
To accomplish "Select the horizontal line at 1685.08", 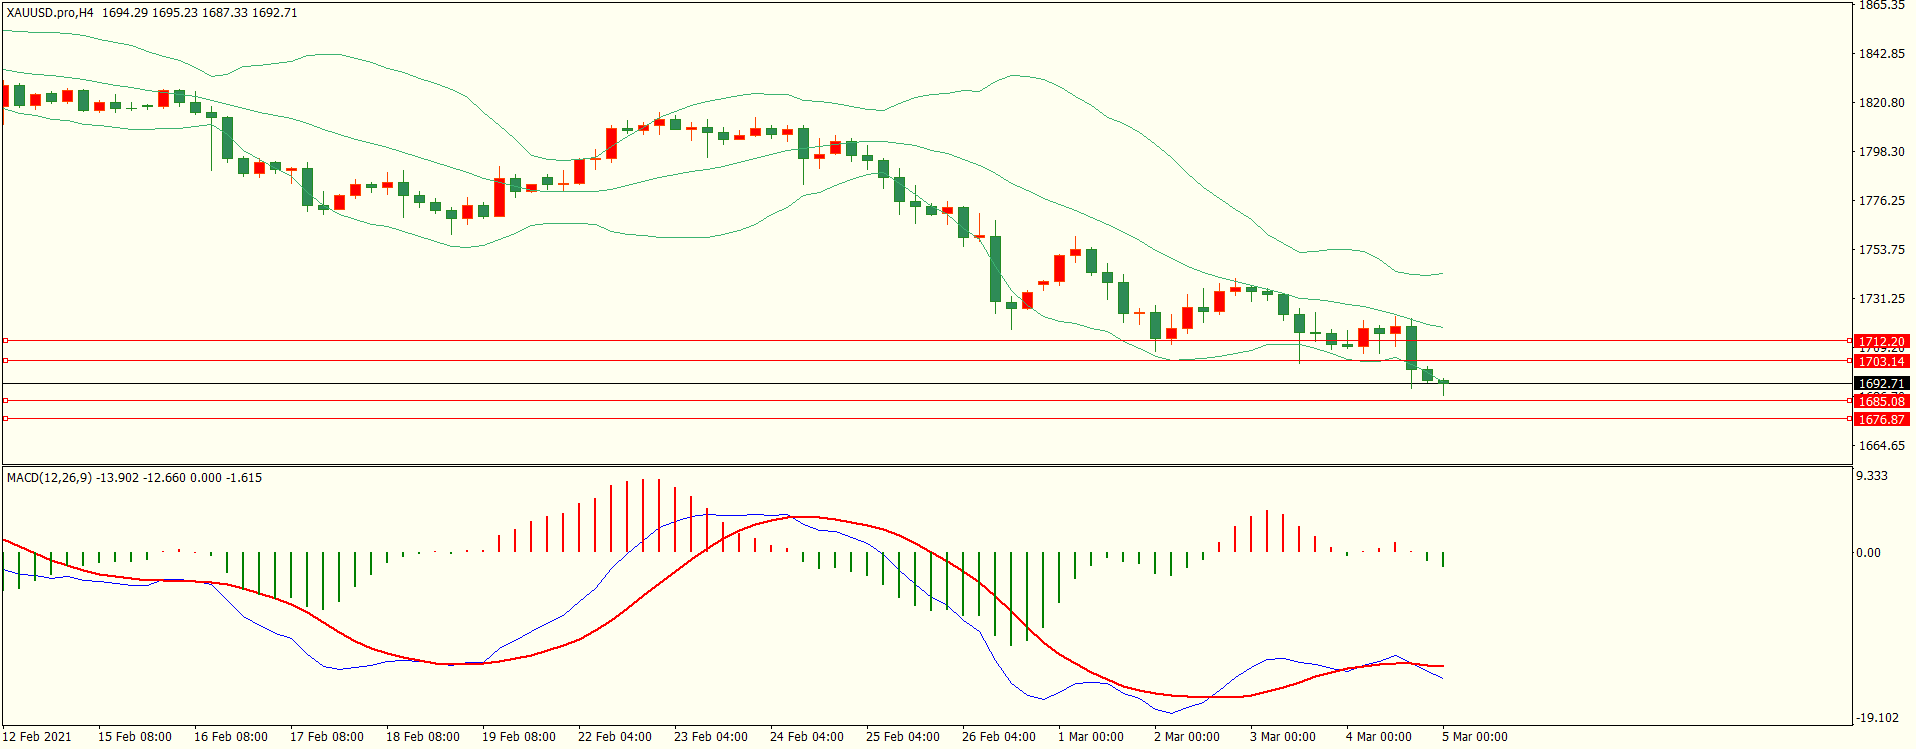I will point(900,401).
